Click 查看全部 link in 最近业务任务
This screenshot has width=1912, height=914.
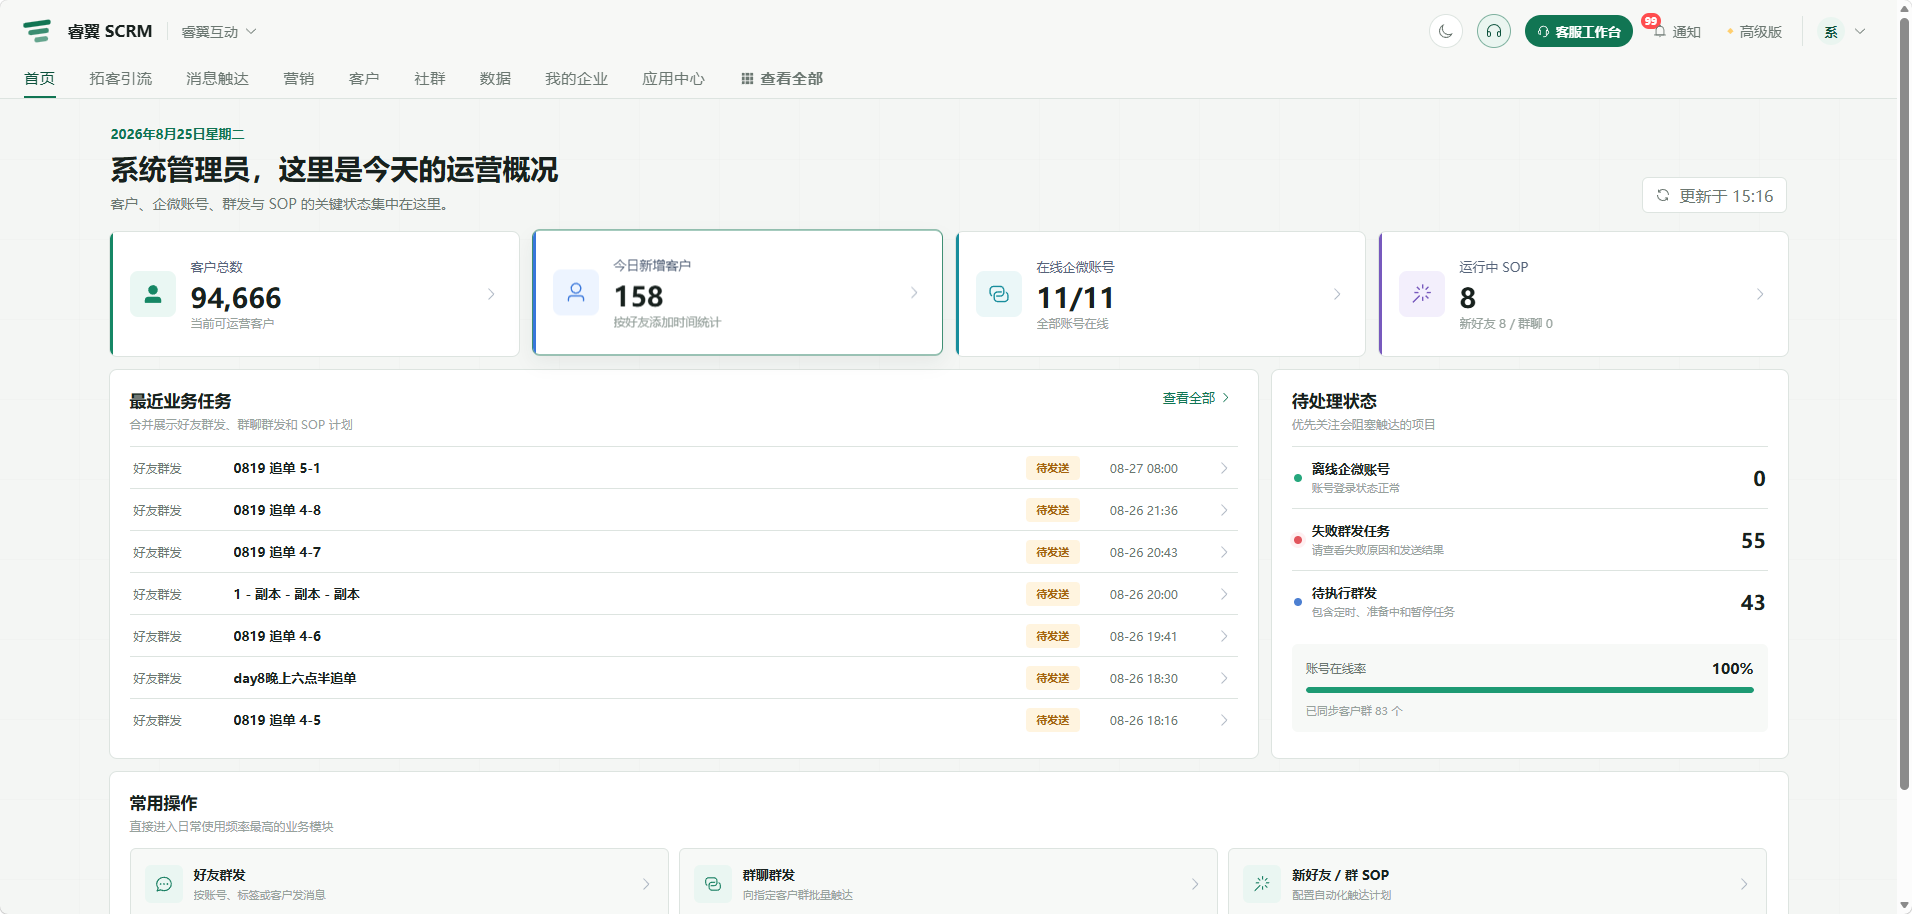tap(1196, 398)
